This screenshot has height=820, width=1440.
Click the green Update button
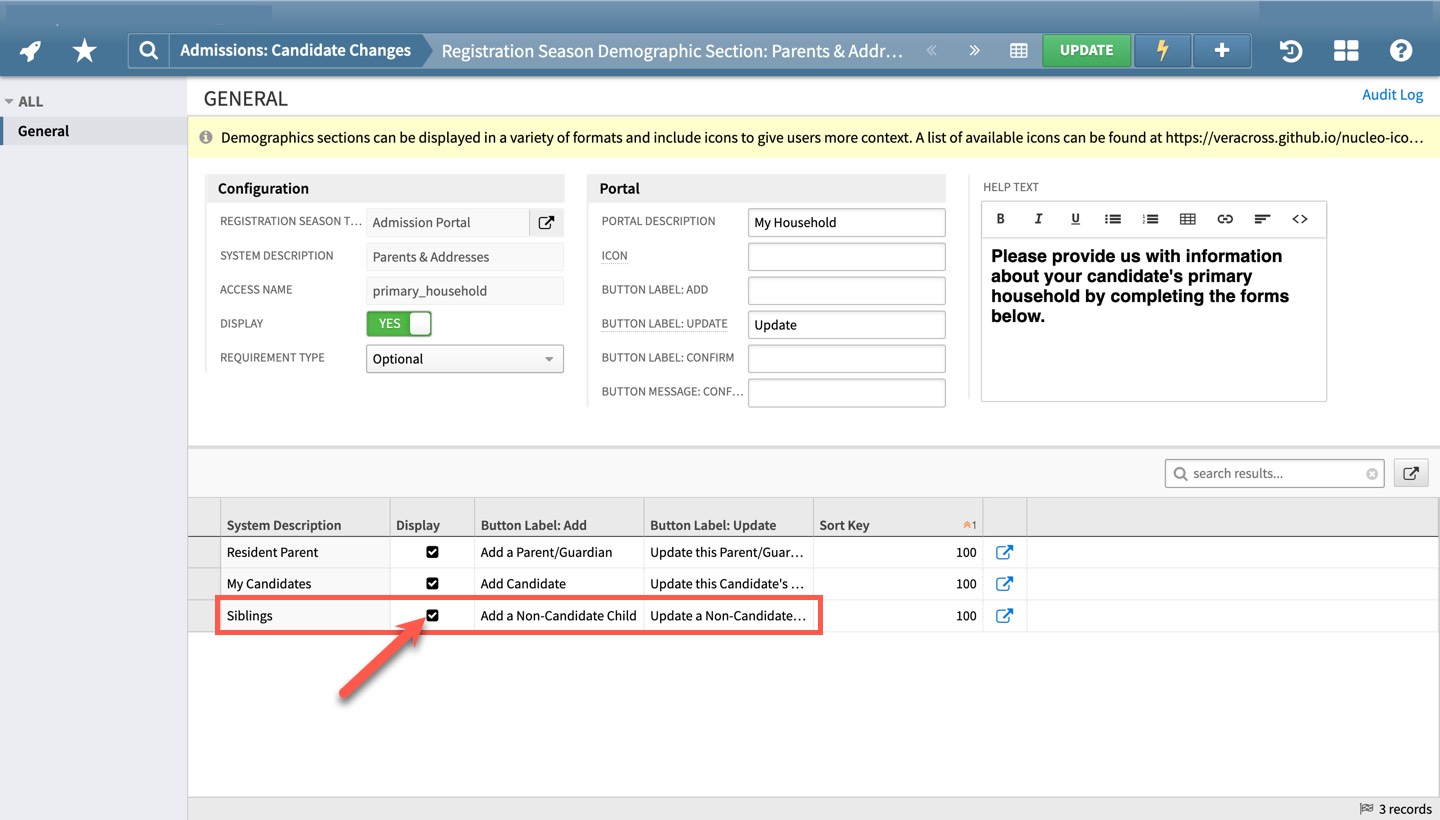(x=1086, y=51)
